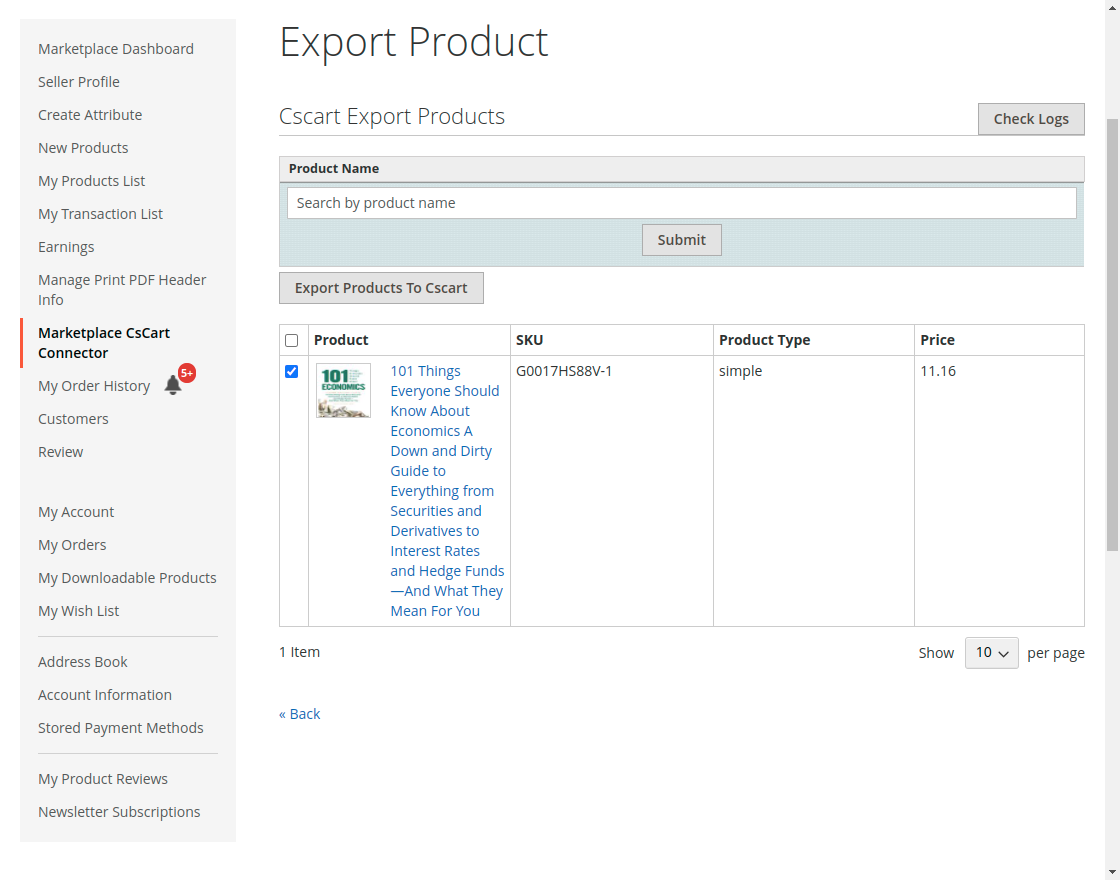Image resolution: width=1120 pixels, height=880 pixels.
Task: Toggle the select-all header checkbox
Action: (x=292, y=341)
